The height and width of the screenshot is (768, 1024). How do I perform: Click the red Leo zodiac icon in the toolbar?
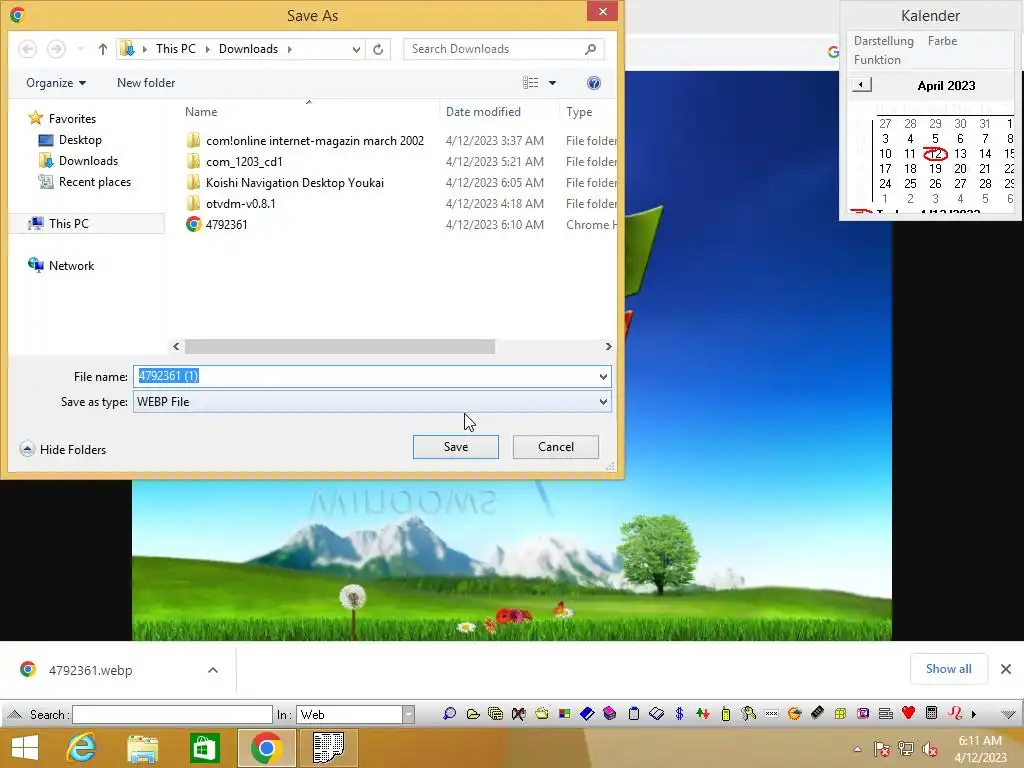(x=955, y=713)
